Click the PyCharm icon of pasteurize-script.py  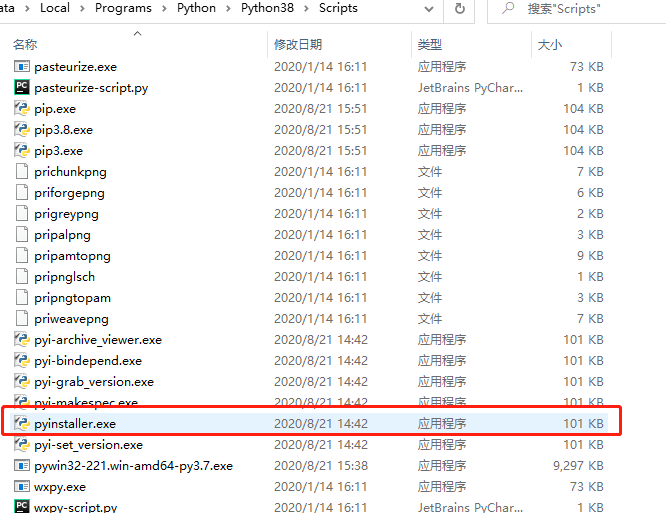(x=22, y=87)
